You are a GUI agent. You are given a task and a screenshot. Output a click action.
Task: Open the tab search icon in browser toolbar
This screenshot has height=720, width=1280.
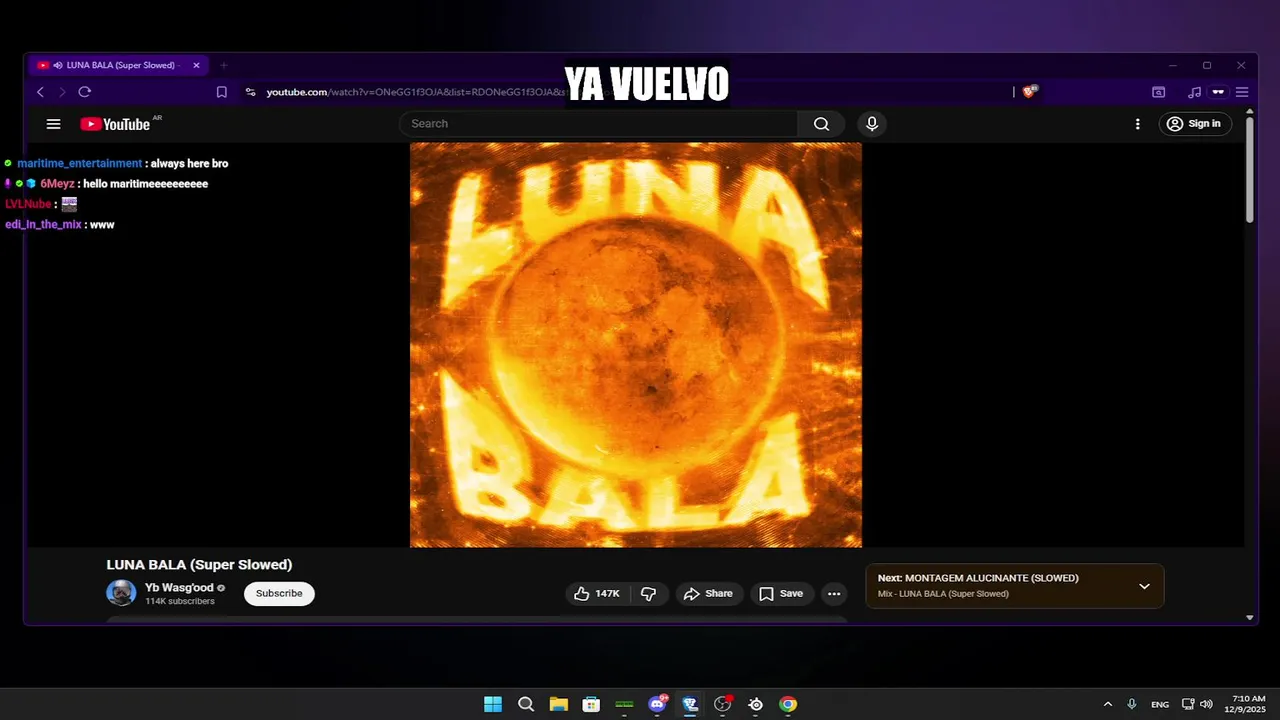[1158, 92]
